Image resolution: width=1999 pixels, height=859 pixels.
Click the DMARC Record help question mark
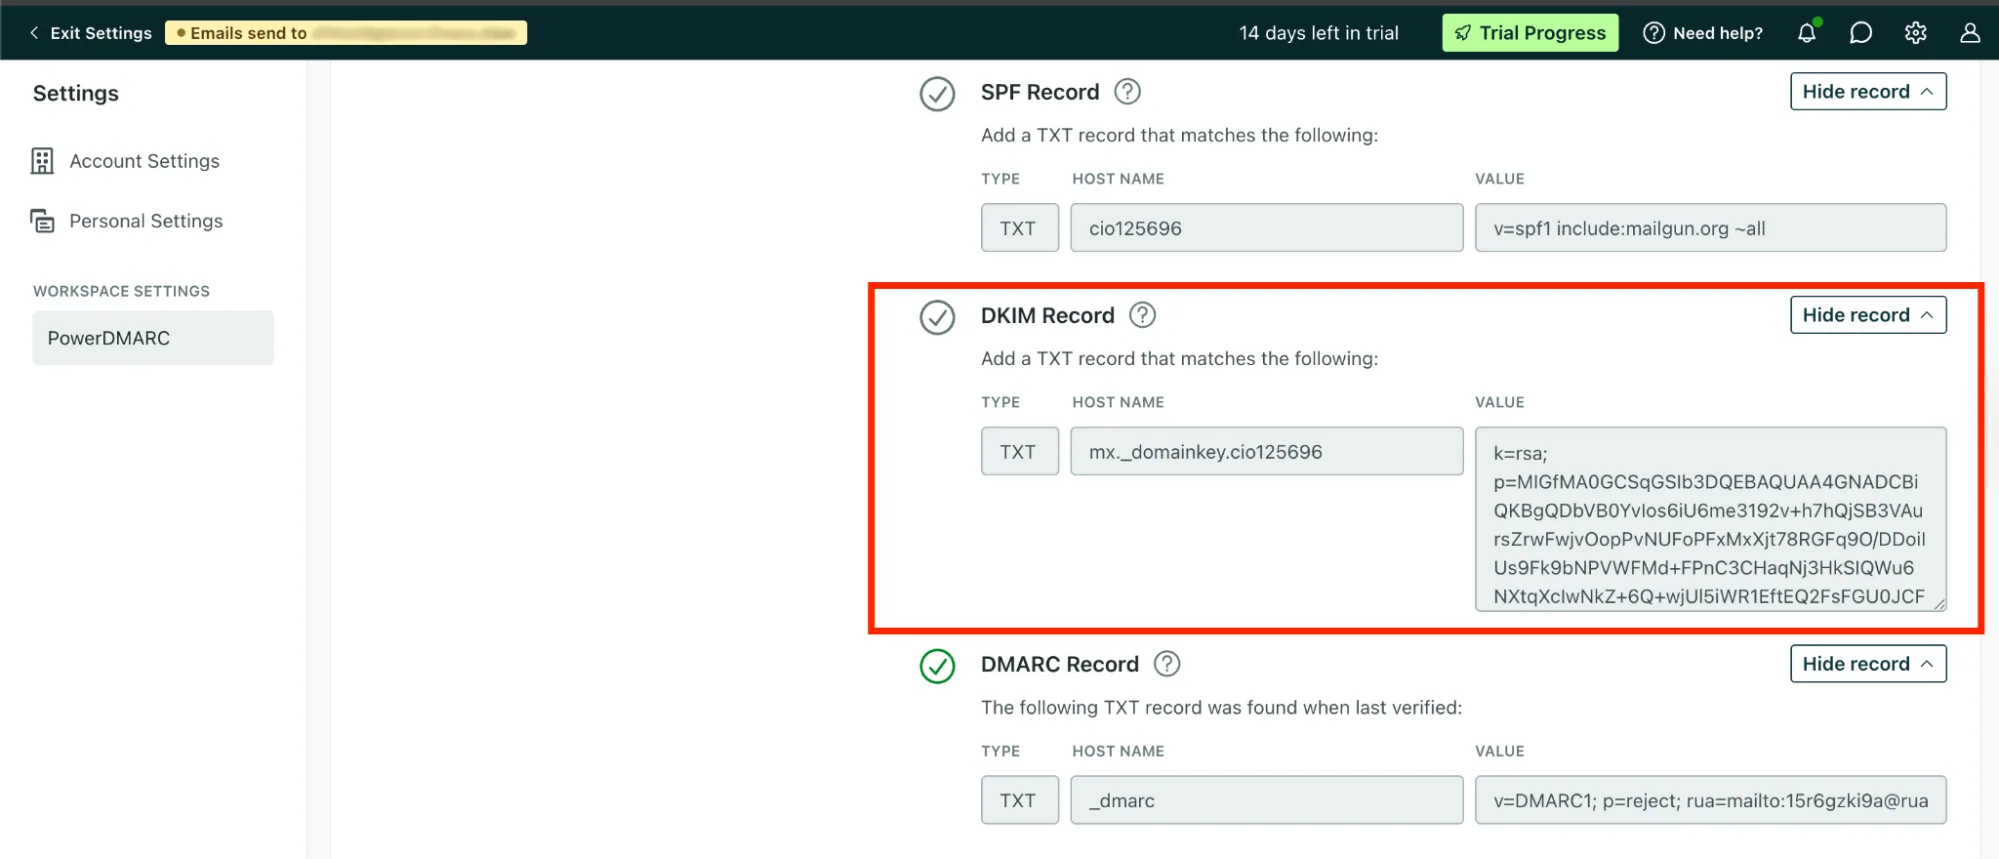pos(1167,664)
